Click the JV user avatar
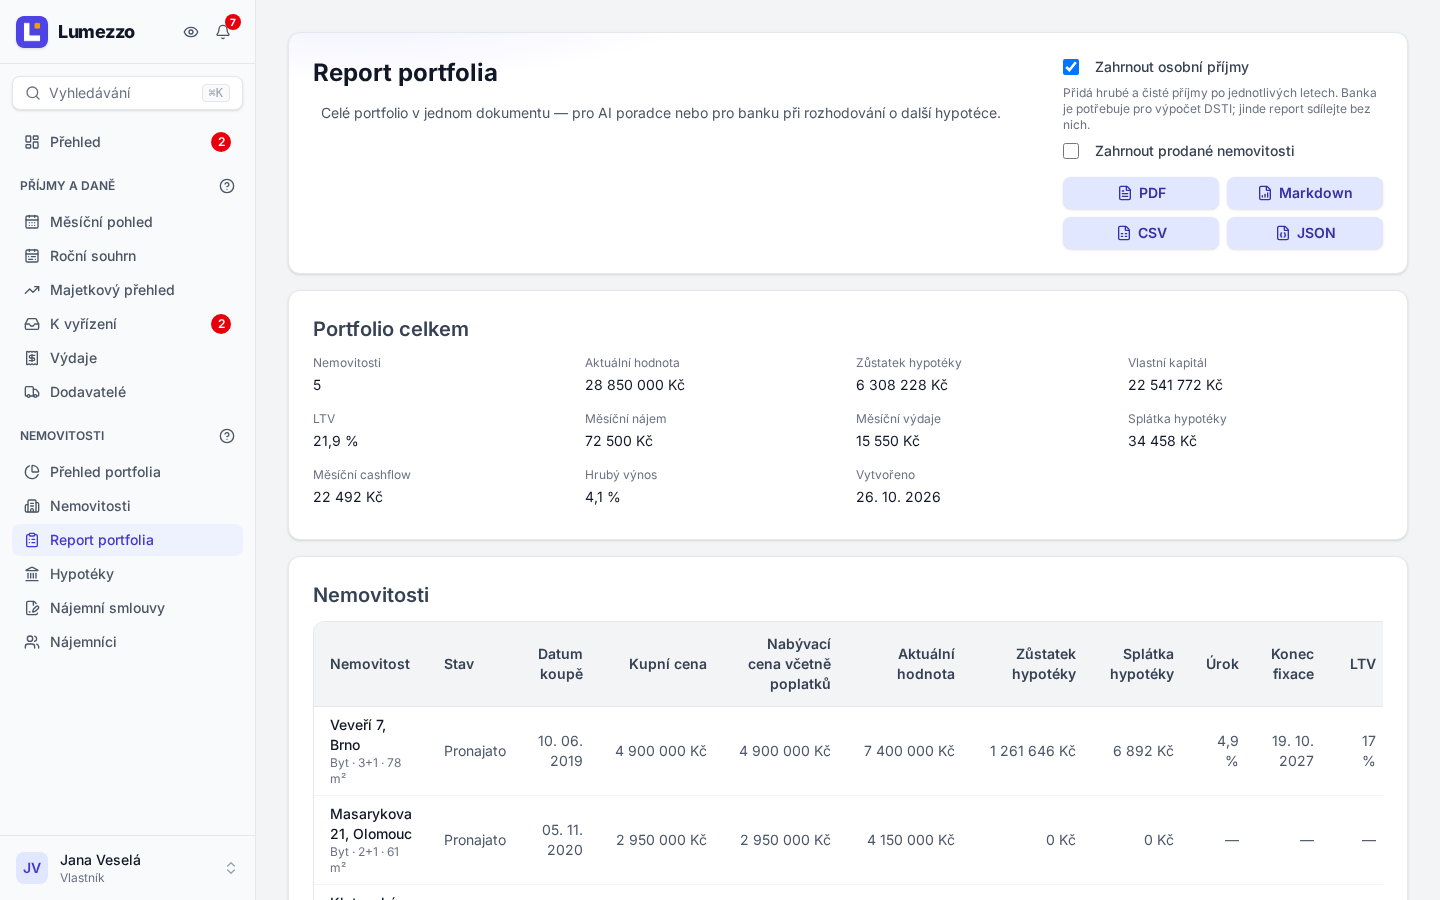 click(32, 868)
